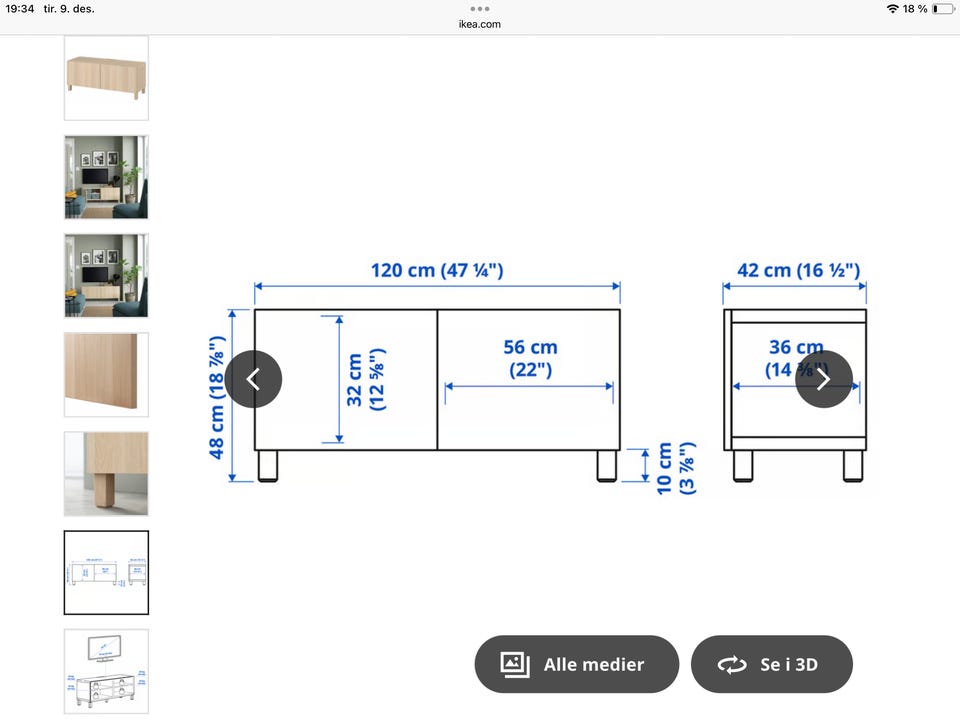The width and height of the screenshot is (960, 720).
Task: View the product with Se i 3D
Action: coord(771,664)
